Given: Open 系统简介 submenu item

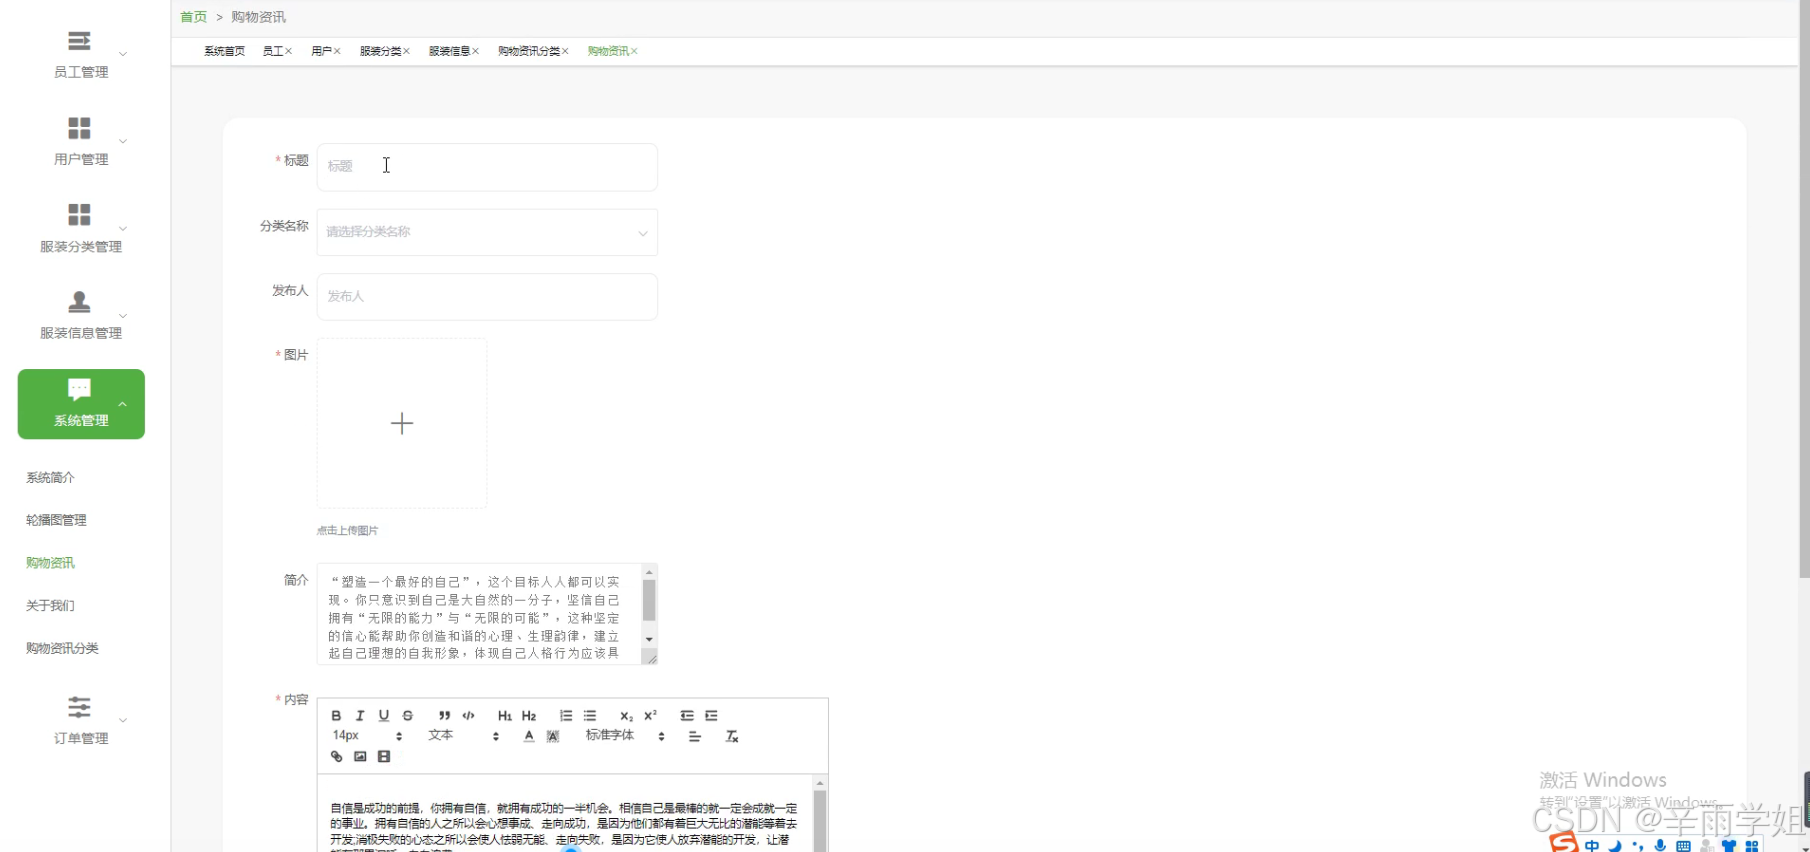Looking at the screenshot, I should click(x=50, y=478).
